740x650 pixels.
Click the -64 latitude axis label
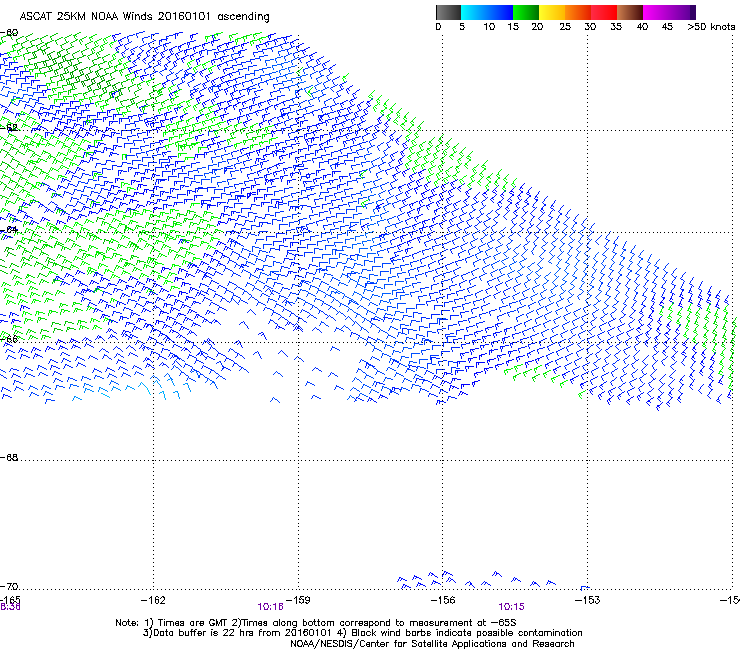coord(9,230)
